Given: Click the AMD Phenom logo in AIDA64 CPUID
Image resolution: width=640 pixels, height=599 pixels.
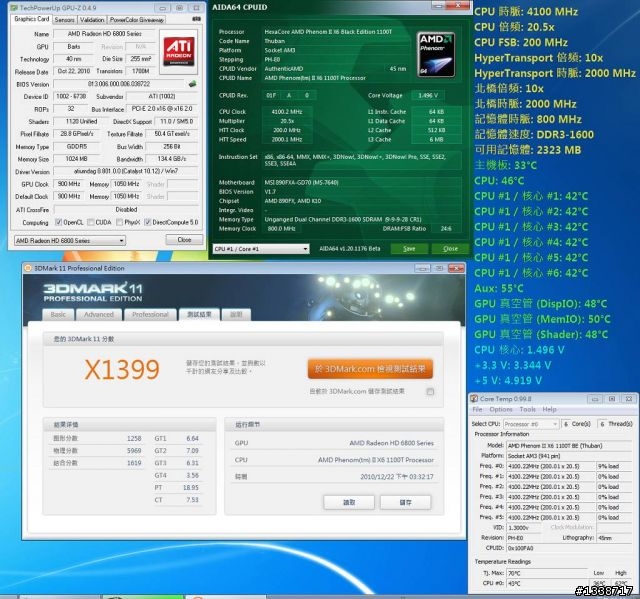Looking at the screenshot, I should coord(436,55).
